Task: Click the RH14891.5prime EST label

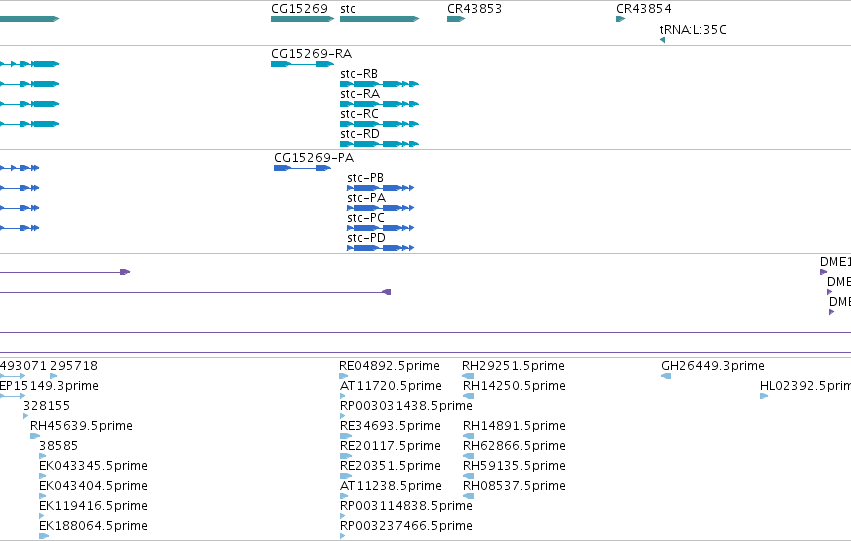Action: [514, 426]
